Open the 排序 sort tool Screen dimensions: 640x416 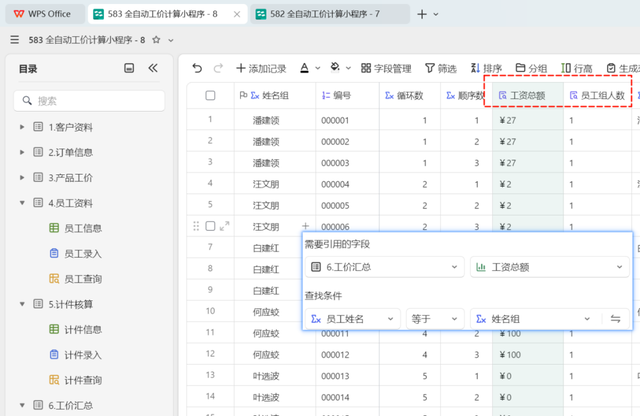pyautogui.click(x=486, y=69)
